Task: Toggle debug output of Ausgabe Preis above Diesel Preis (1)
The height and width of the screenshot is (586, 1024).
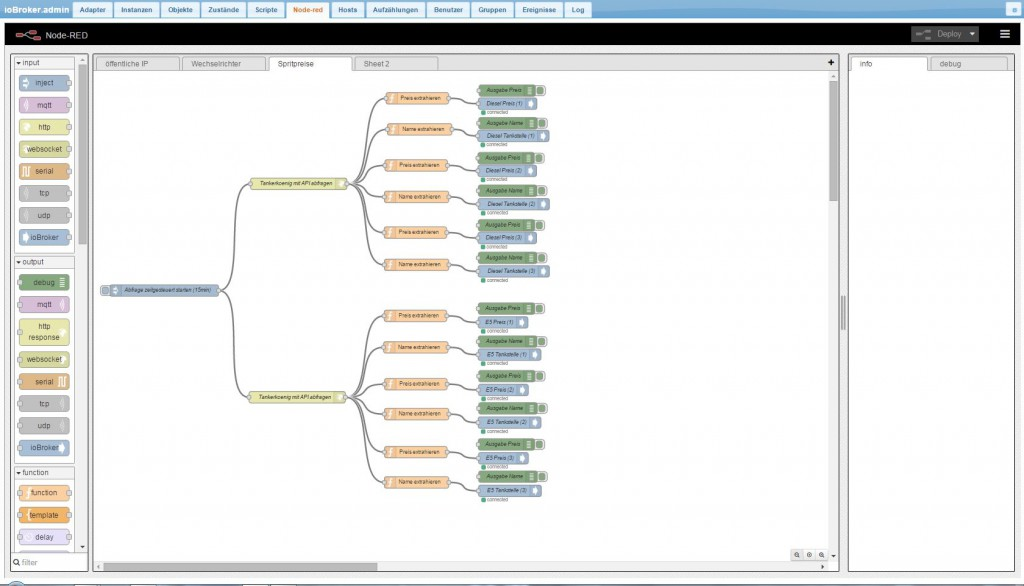Action: [541, 90]
